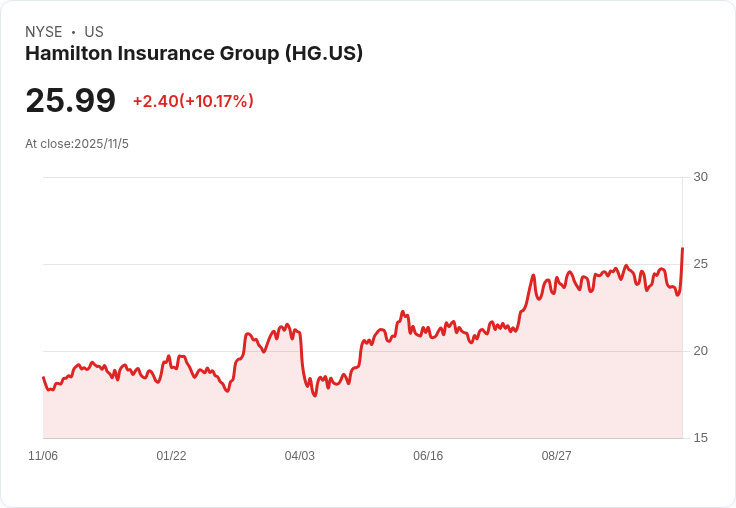The width and height of the screenshot is (736, 508).
Task: Click the +2.40(+10.17%) price change
Action: tap(193, 101)
